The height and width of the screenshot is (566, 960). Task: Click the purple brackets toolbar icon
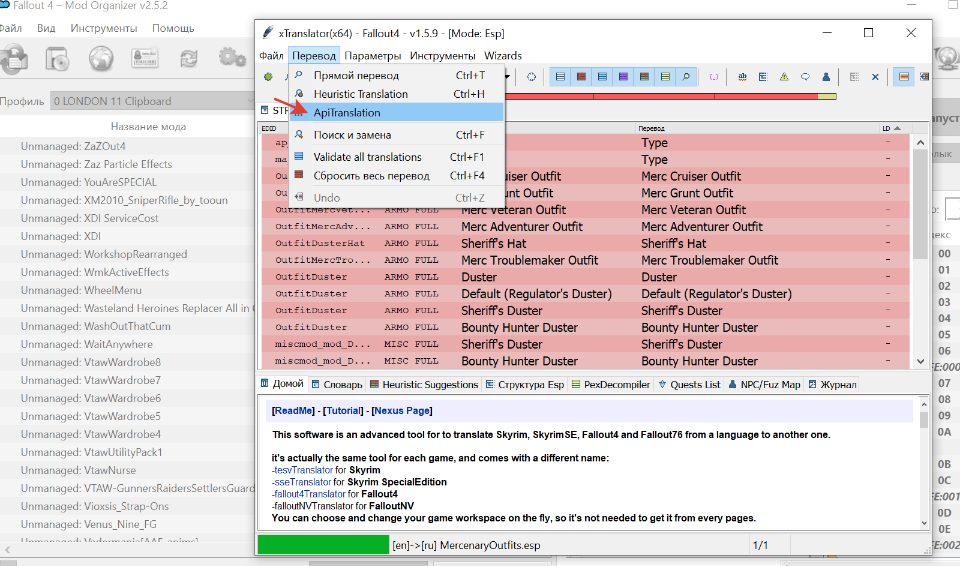714,76
